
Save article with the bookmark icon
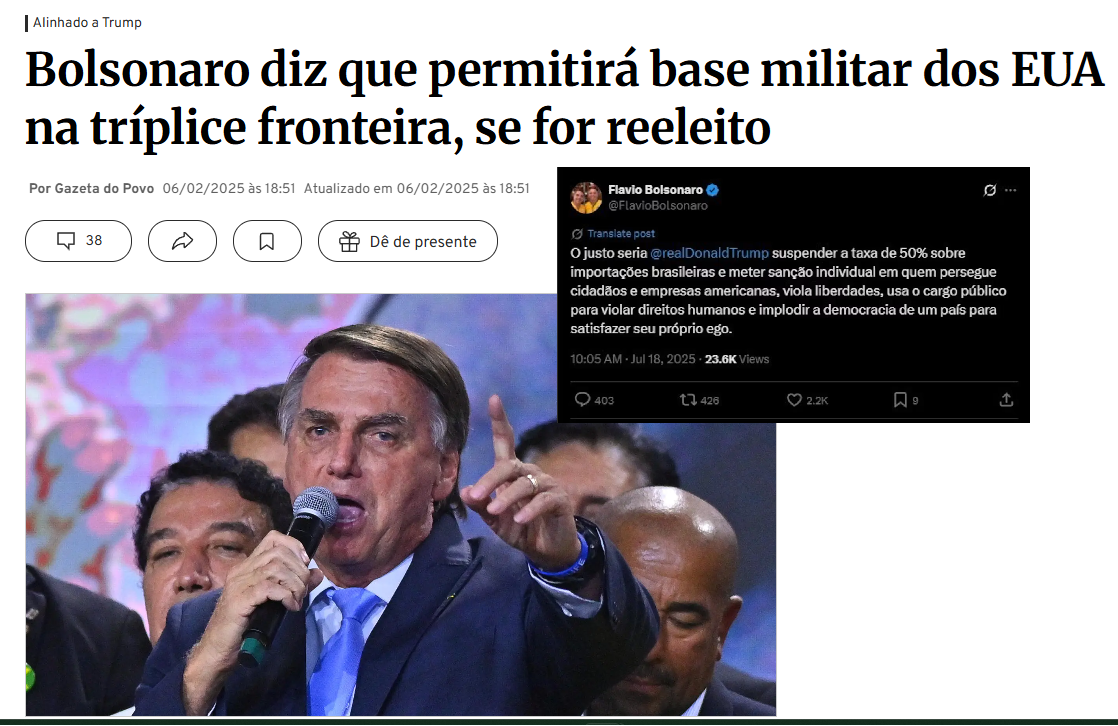tap(267, 241)
